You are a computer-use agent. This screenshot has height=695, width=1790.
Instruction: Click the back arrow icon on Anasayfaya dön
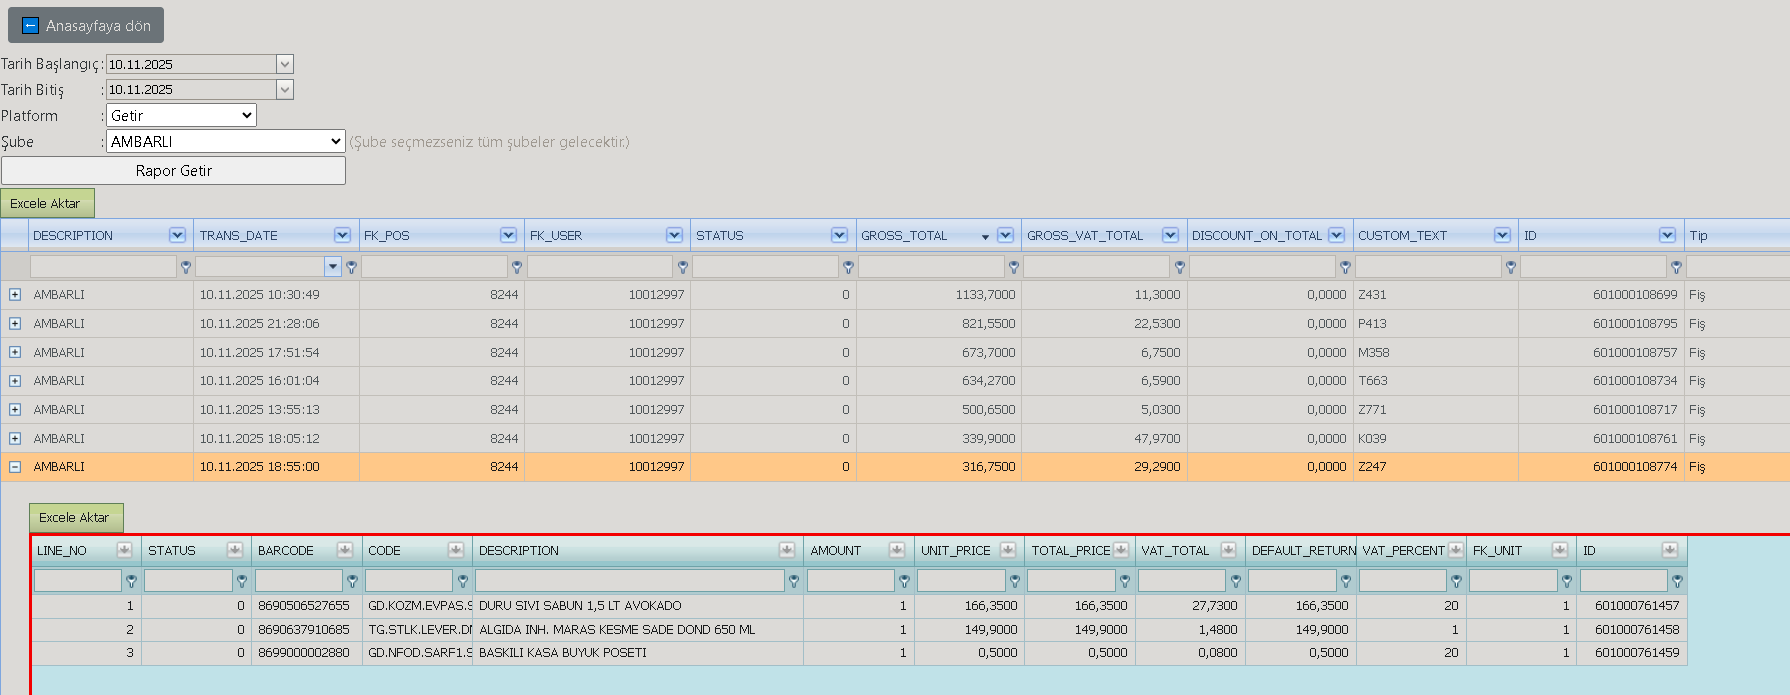30,26
